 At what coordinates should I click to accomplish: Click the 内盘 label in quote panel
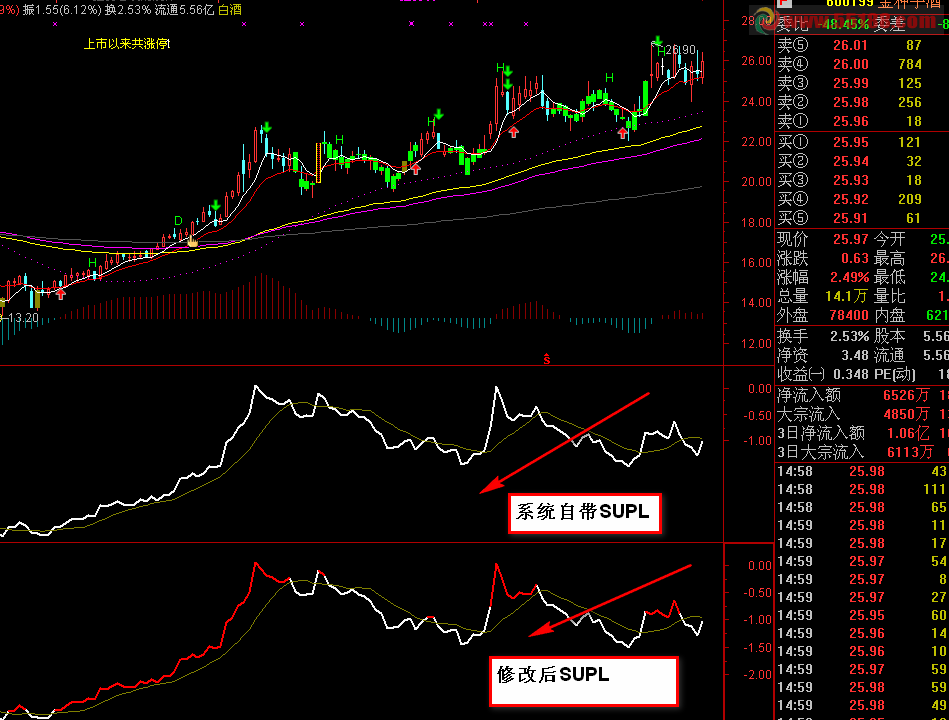pyautogui.click(x=889, y=315)
